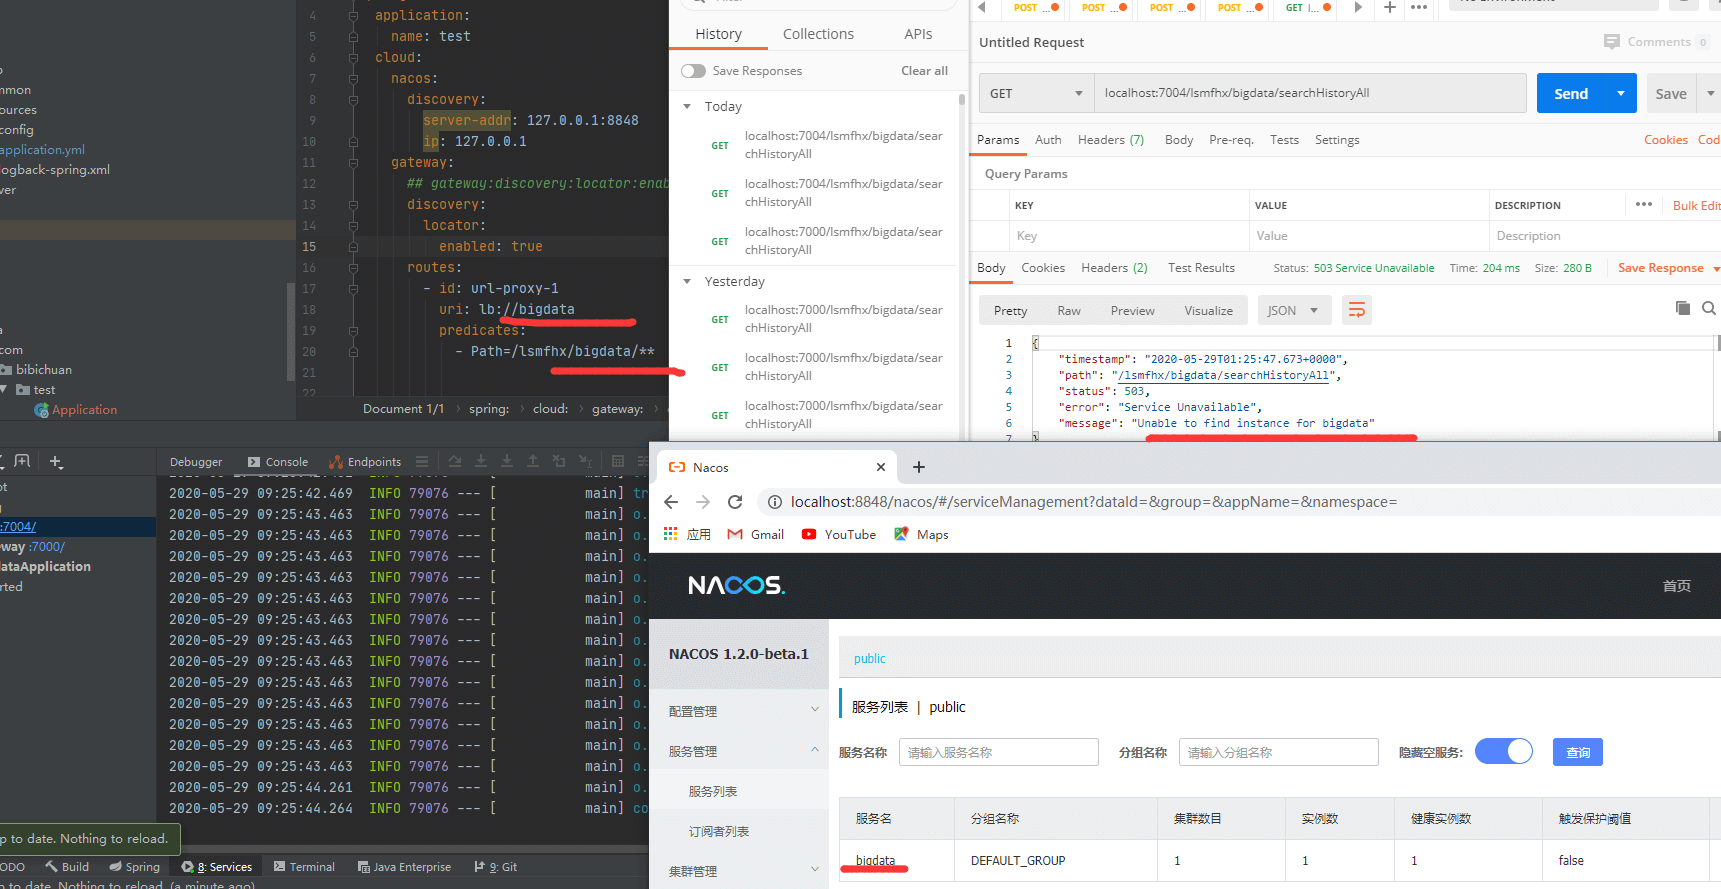The height and width of the screenshot is (889, 1721).
Task: Click Clear all in History
Action: pos(923,71)
